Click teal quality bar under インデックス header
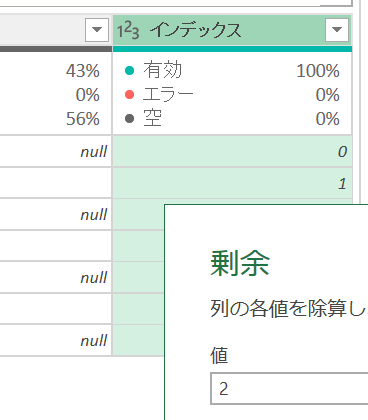This screenshot has width=368, height=420. pyautogui.click(x=232, y=49)
